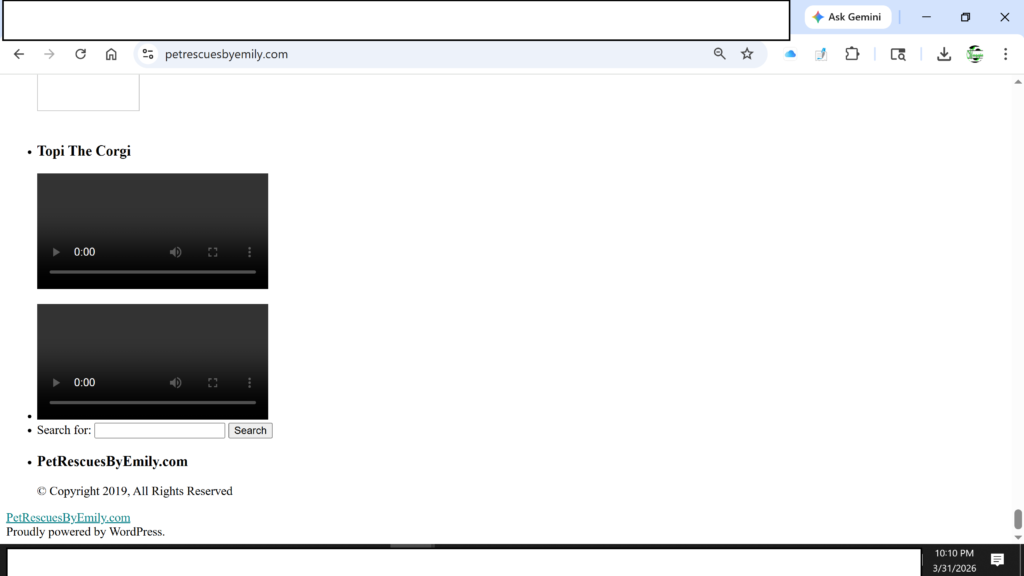The image size is (1024, 576).
Task: Go to the browser home page
Action: 111,54
